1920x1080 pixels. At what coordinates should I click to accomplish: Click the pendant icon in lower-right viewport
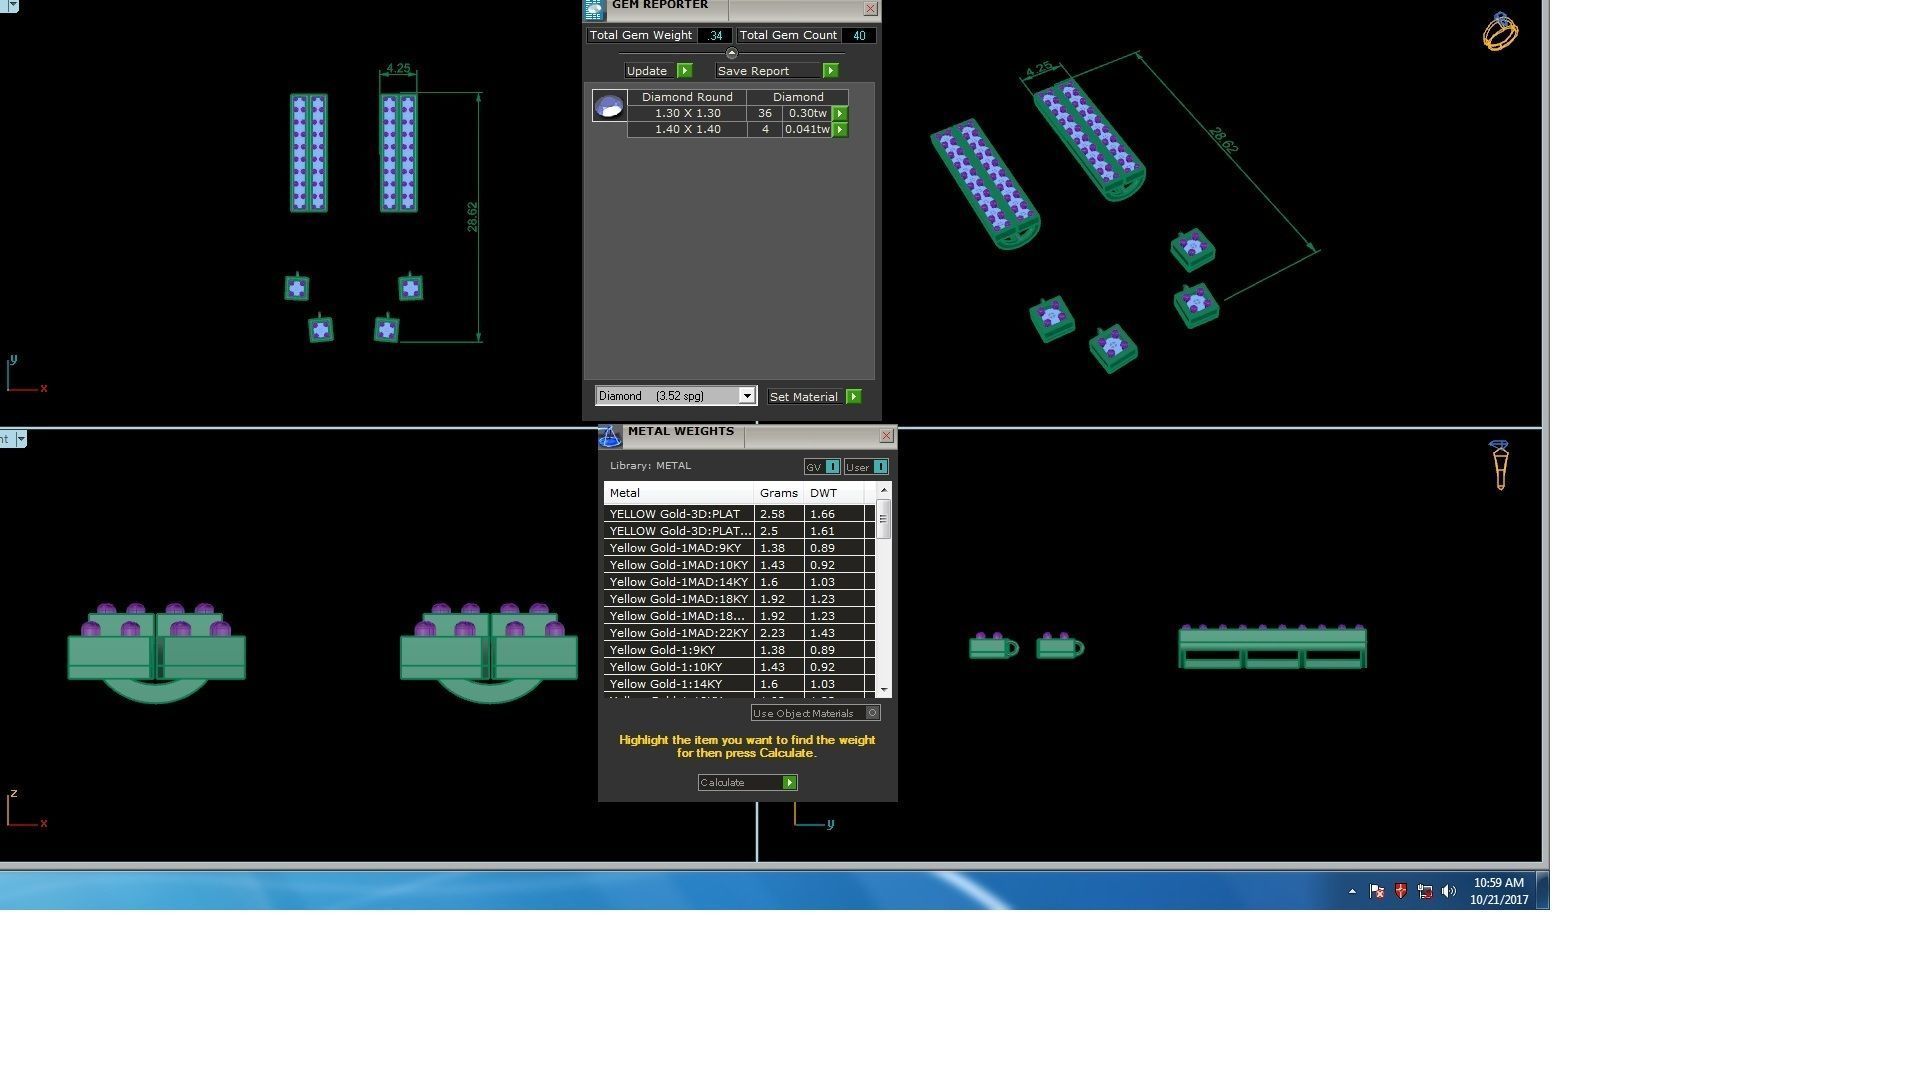coord(1499,466)
